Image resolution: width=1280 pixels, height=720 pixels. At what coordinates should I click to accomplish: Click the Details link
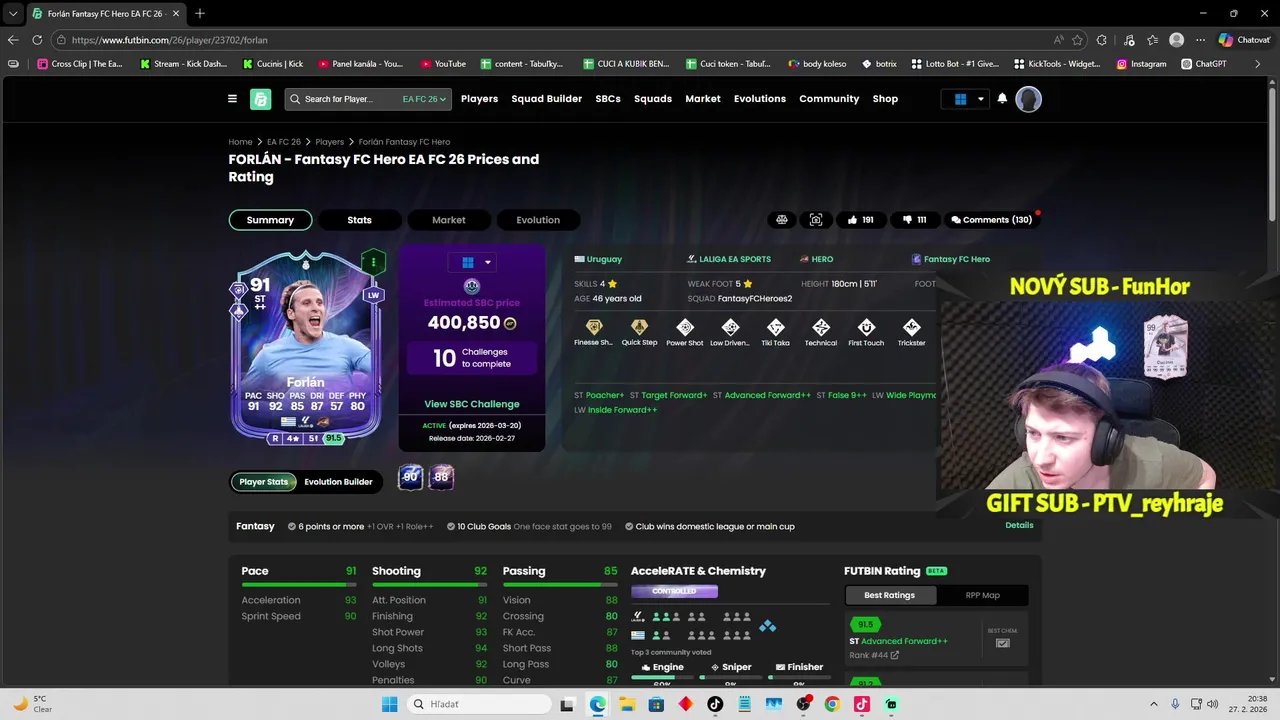pos(1019,525)
